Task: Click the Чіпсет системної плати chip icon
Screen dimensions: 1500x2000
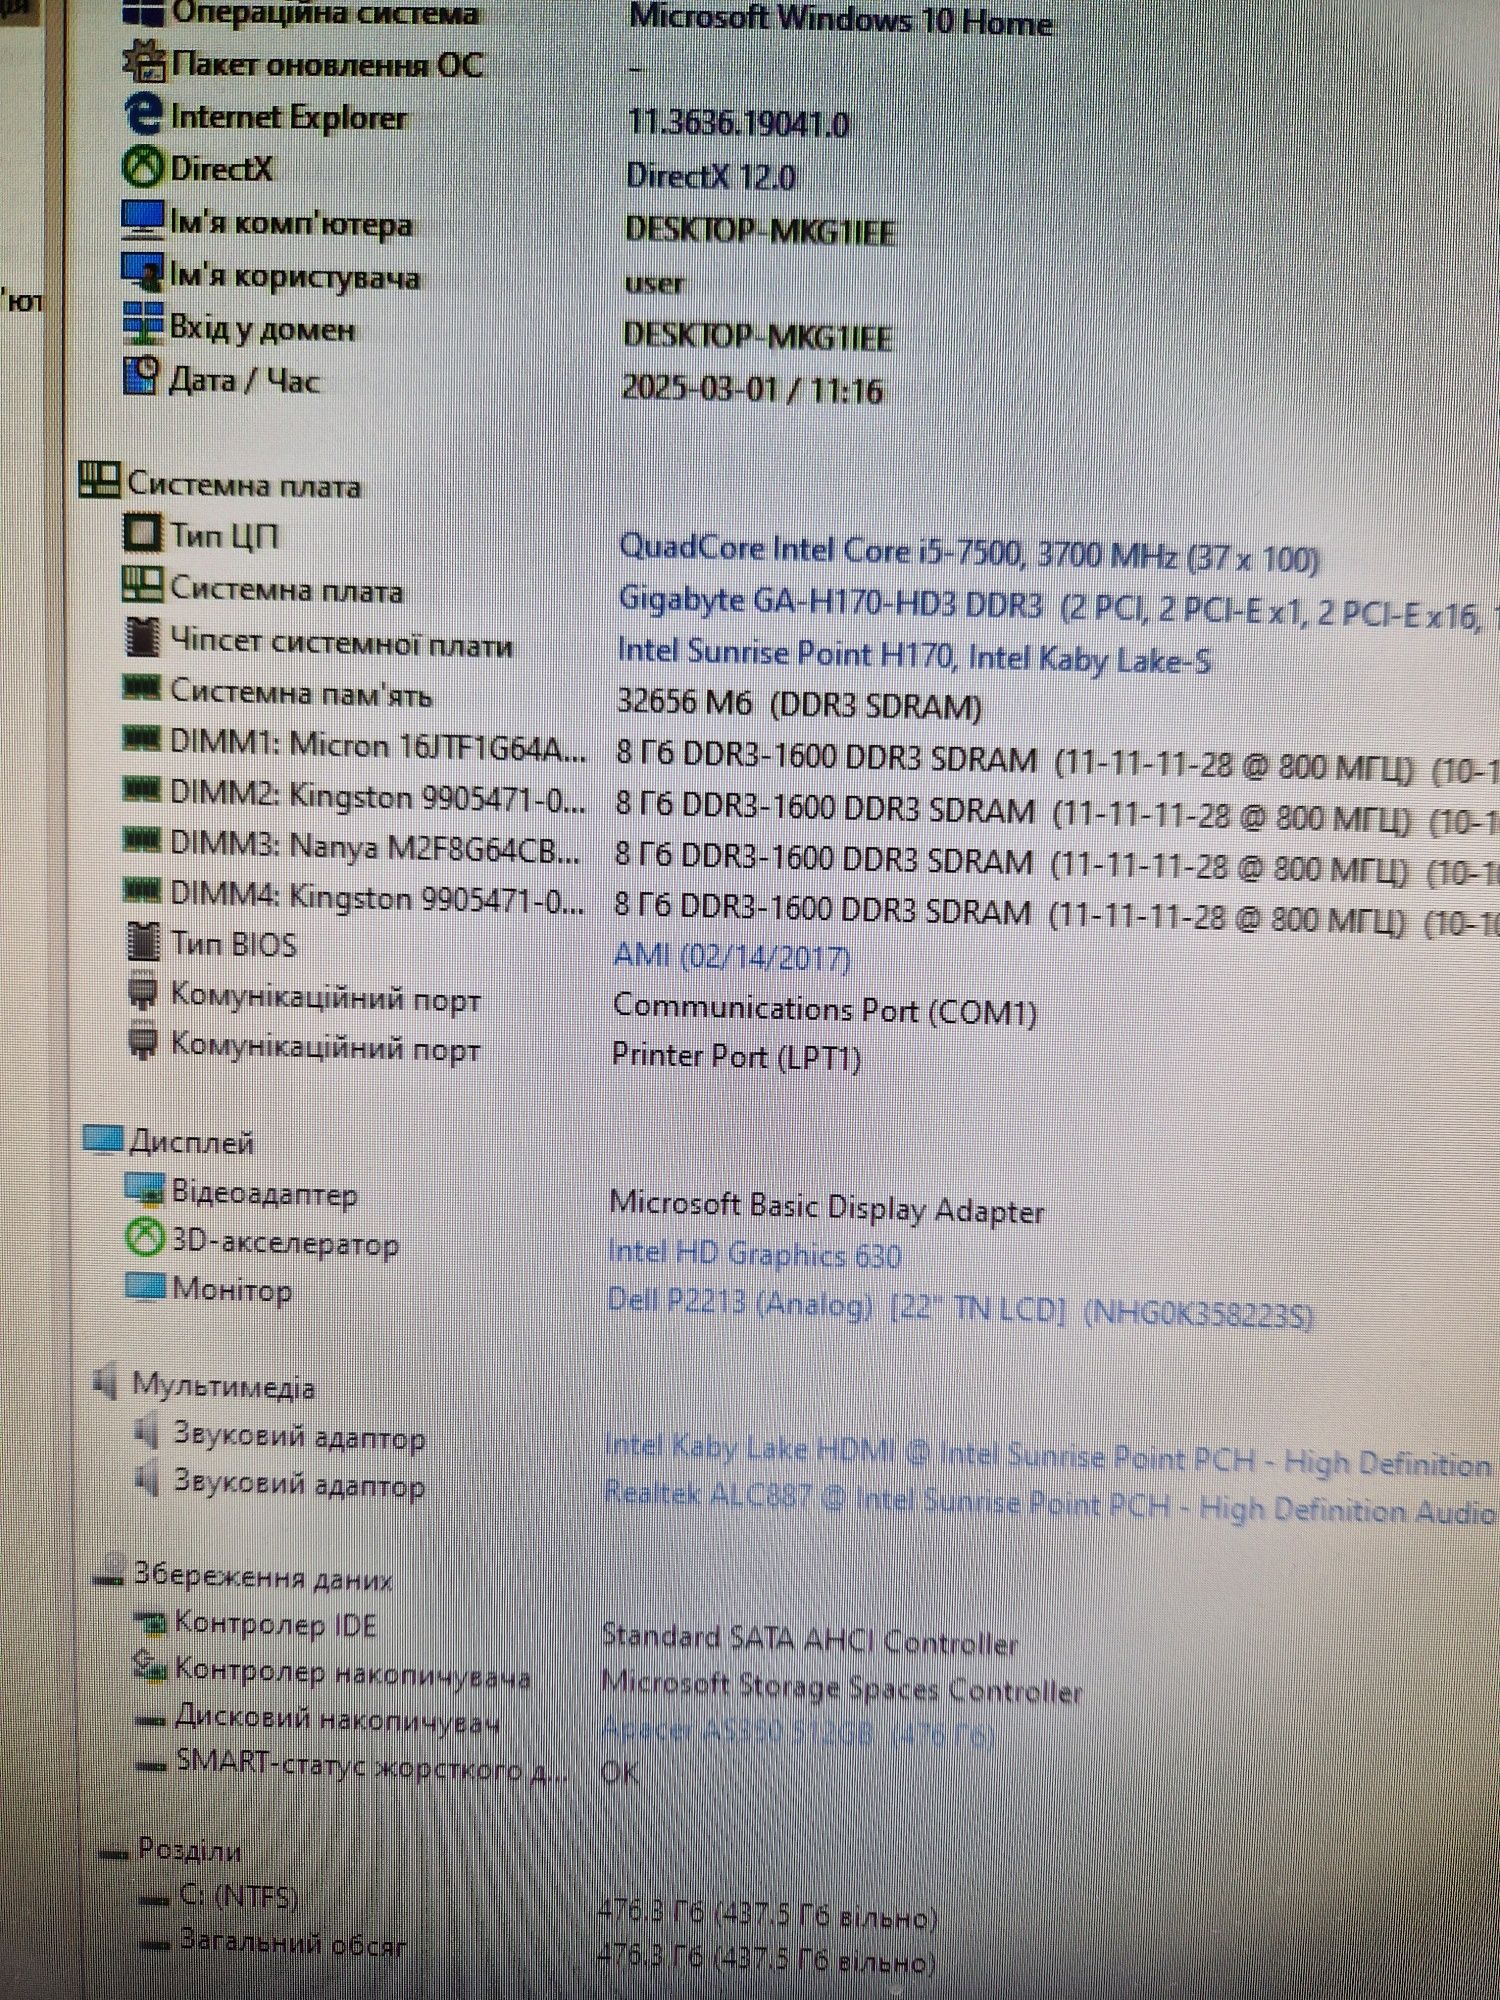Action: [x=142, y=638]
